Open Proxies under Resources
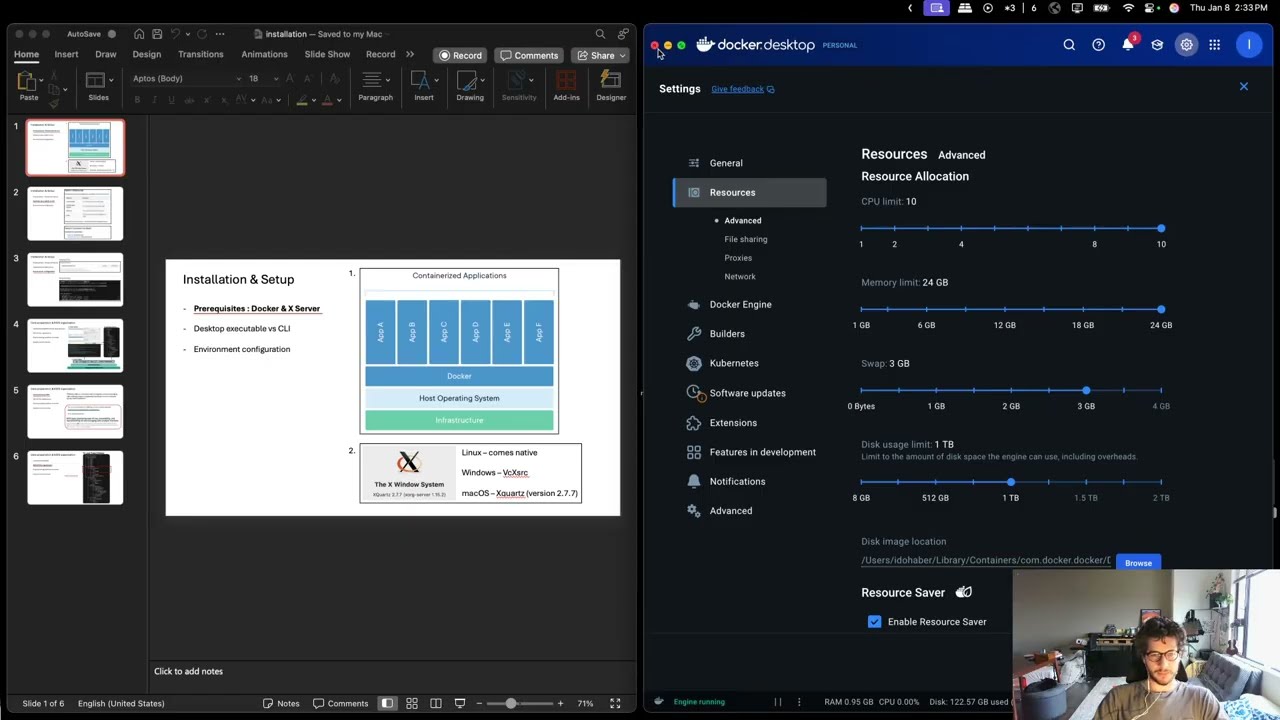This screenshot has height=720, width=1280. [738, 258]
